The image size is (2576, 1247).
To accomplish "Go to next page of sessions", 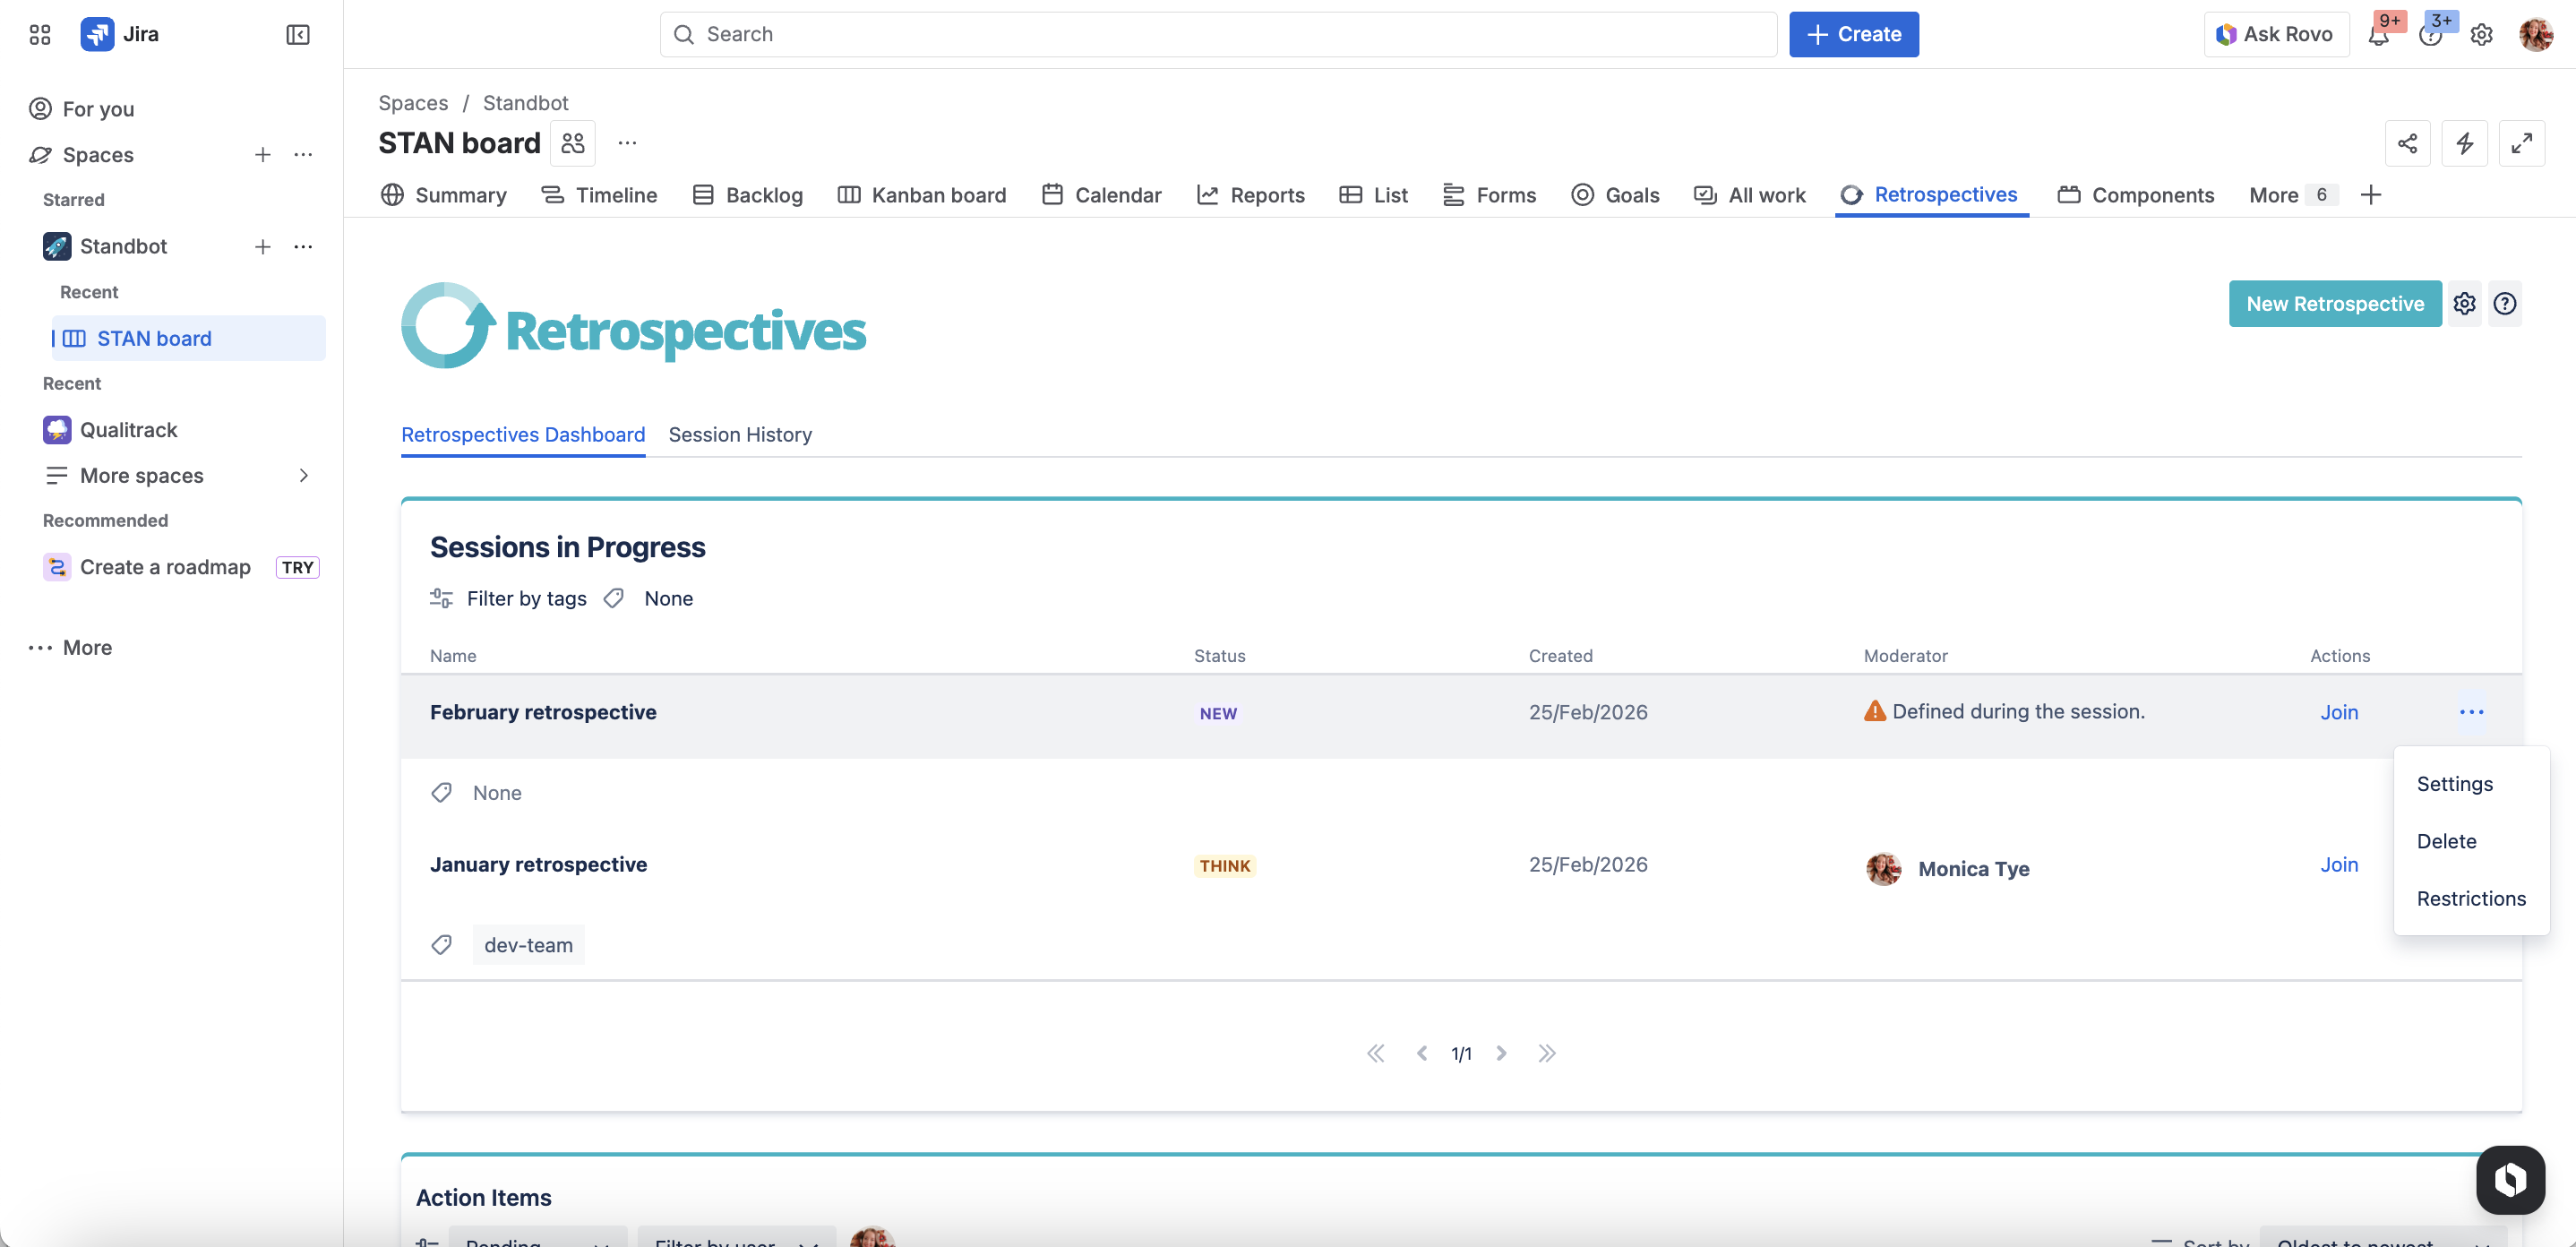I will click(x=1501, y=1053).
